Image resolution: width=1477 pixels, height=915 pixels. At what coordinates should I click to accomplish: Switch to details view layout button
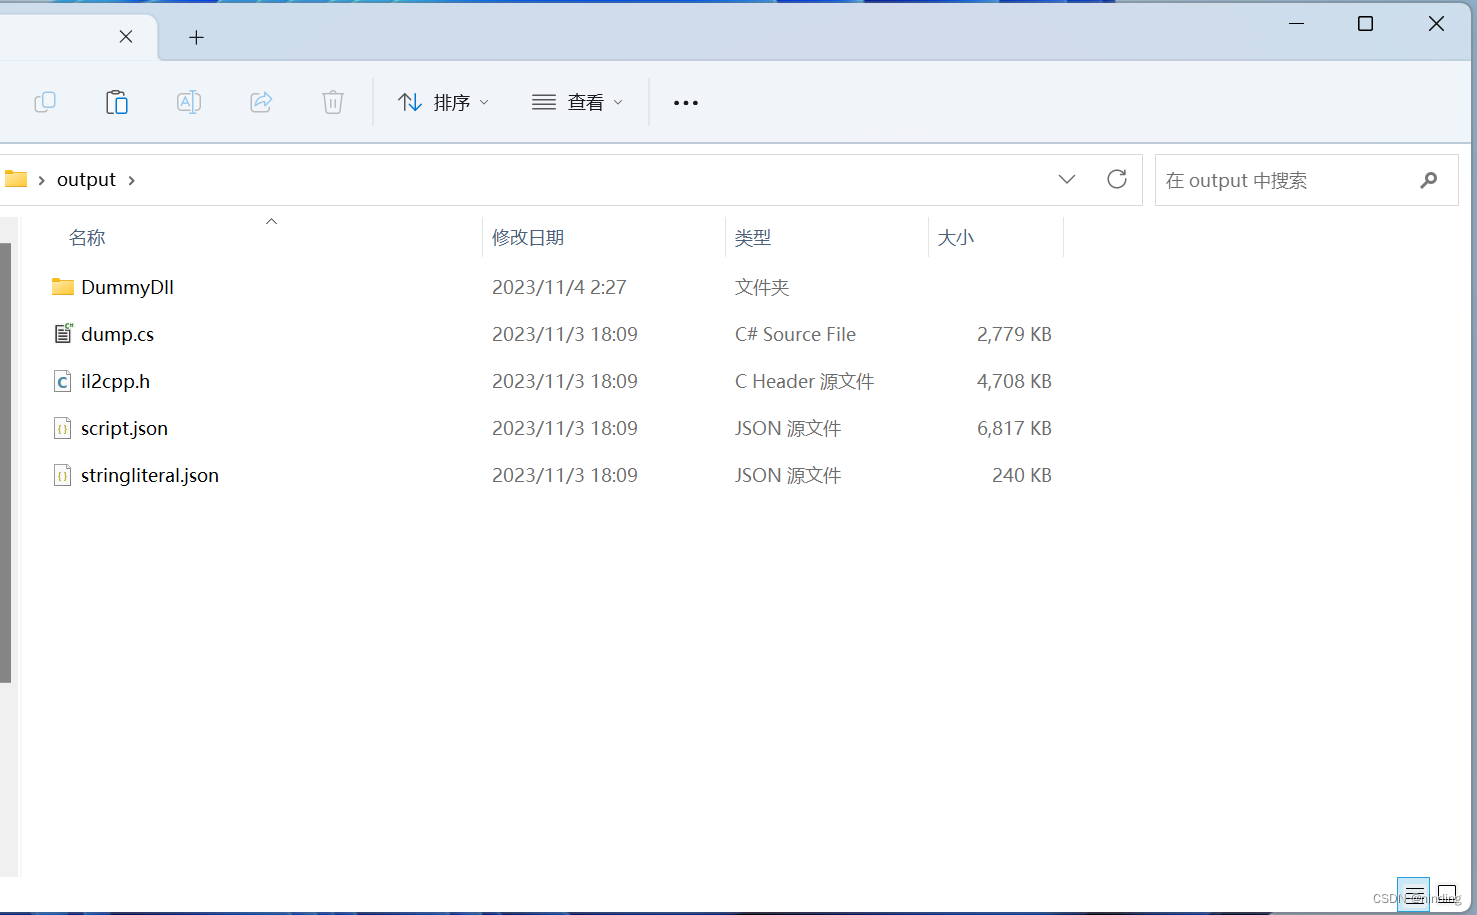click(1414, 893)
